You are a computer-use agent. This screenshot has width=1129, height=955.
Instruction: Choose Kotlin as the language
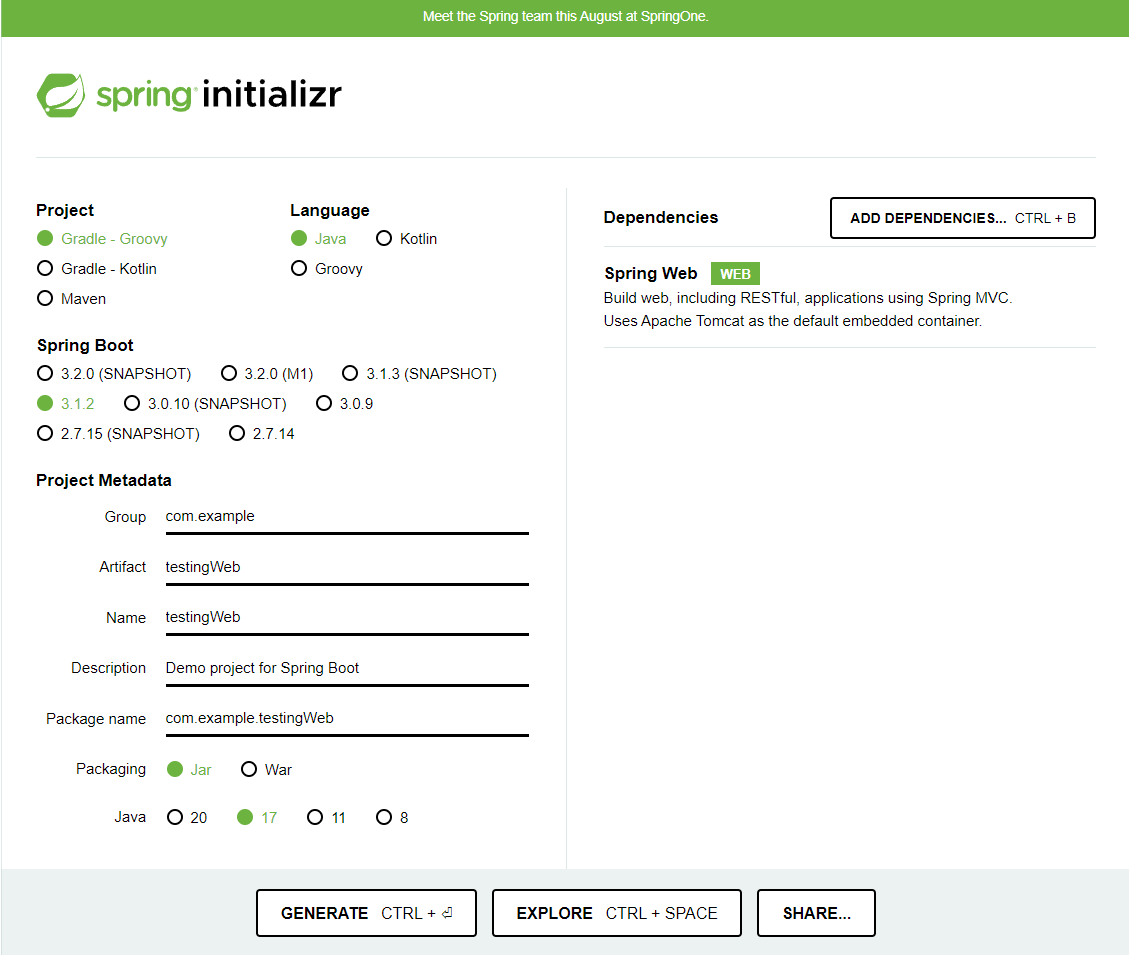(x=406, y=238)
